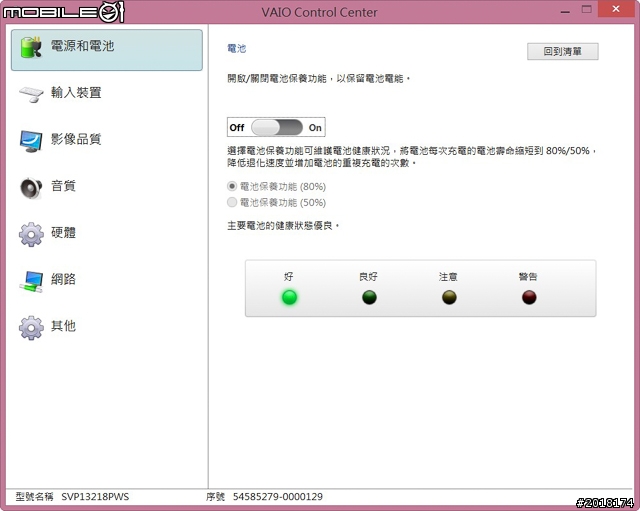The image size is (640, 511).
Task: Click the speaker icon for 音質
Action: [x=31, y=188]
